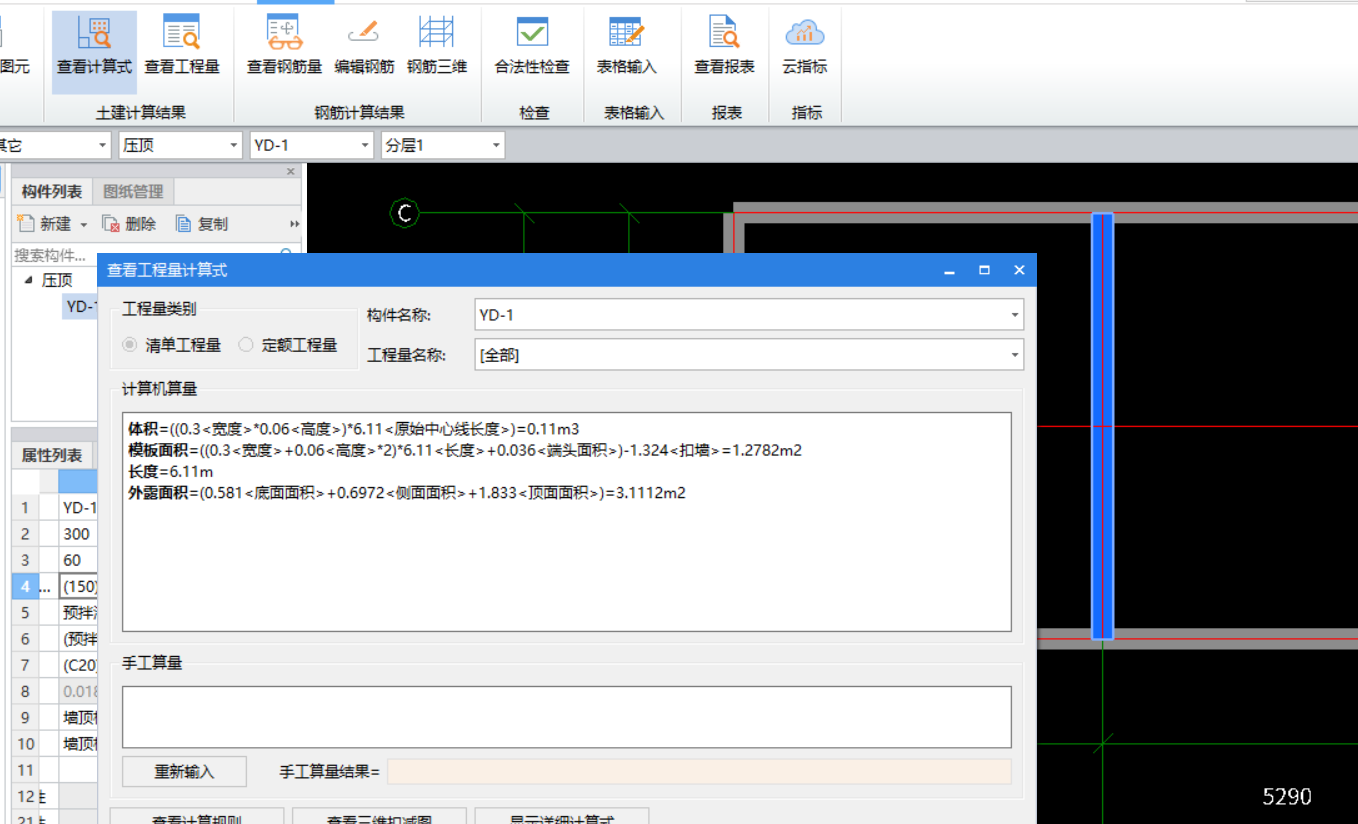Maximize the 查看工程量计算式 dialog

coord(984,270)
